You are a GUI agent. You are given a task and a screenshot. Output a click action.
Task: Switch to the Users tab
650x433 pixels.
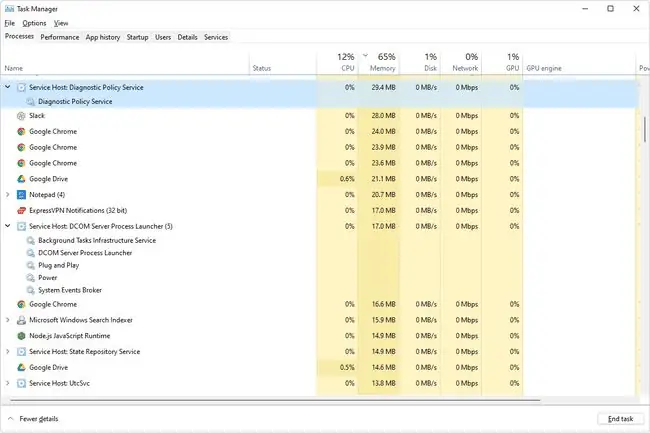[x=163, y=37]
